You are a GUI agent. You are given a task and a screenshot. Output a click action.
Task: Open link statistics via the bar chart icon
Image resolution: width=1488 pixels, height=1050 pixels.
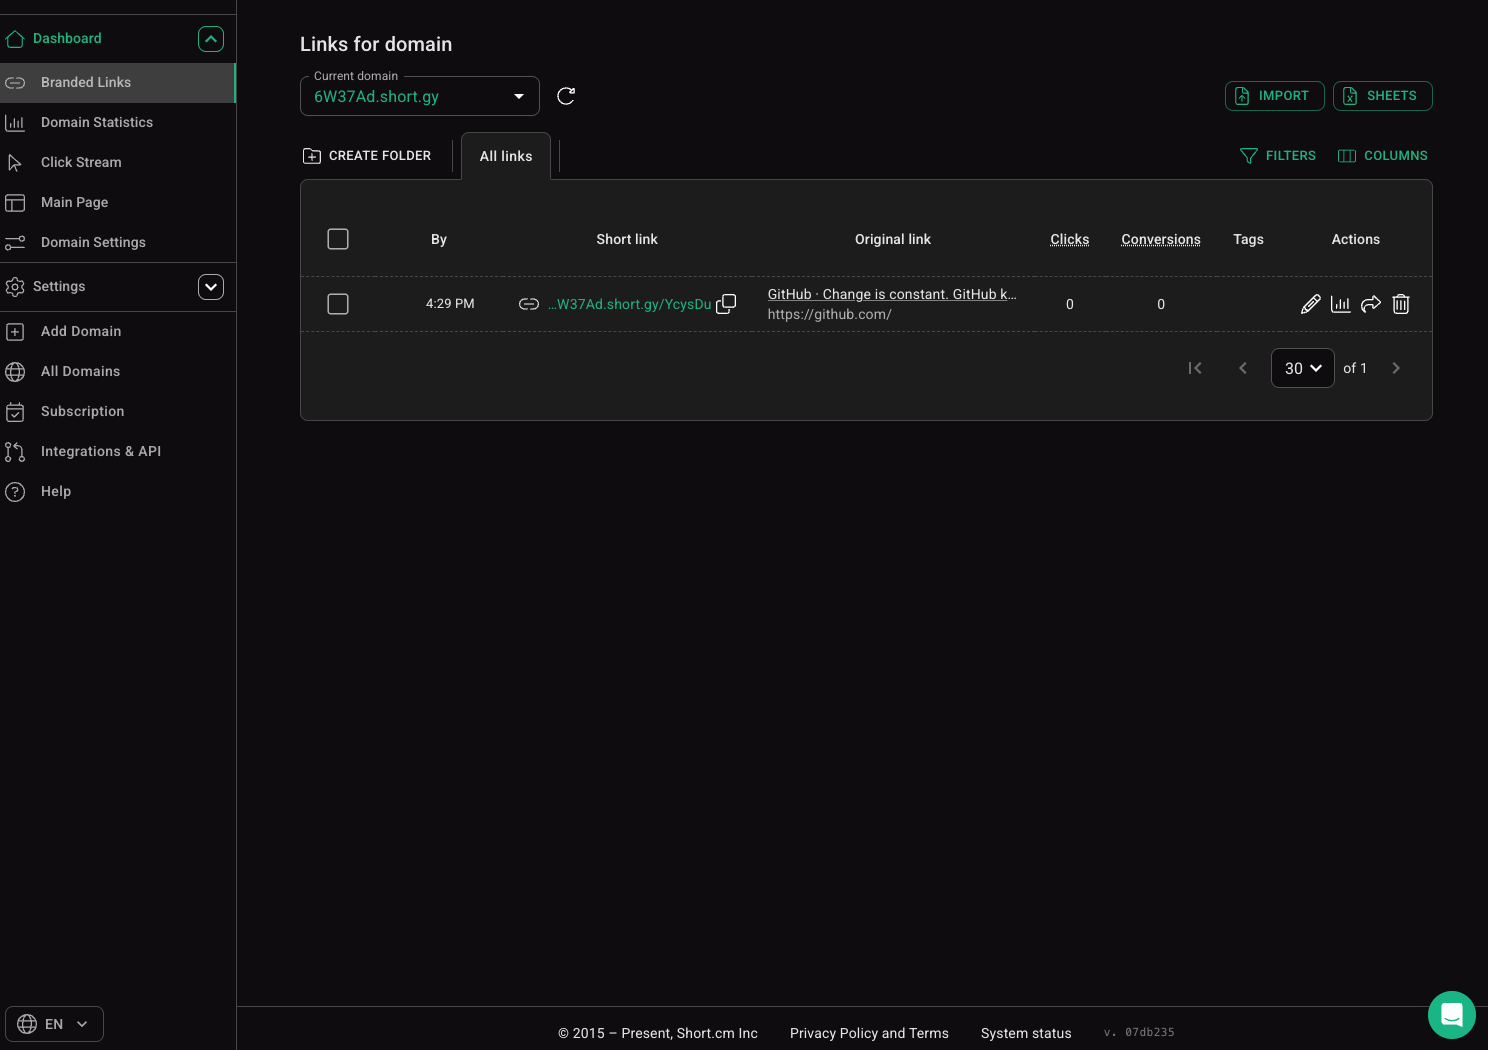pos(1341,303)
